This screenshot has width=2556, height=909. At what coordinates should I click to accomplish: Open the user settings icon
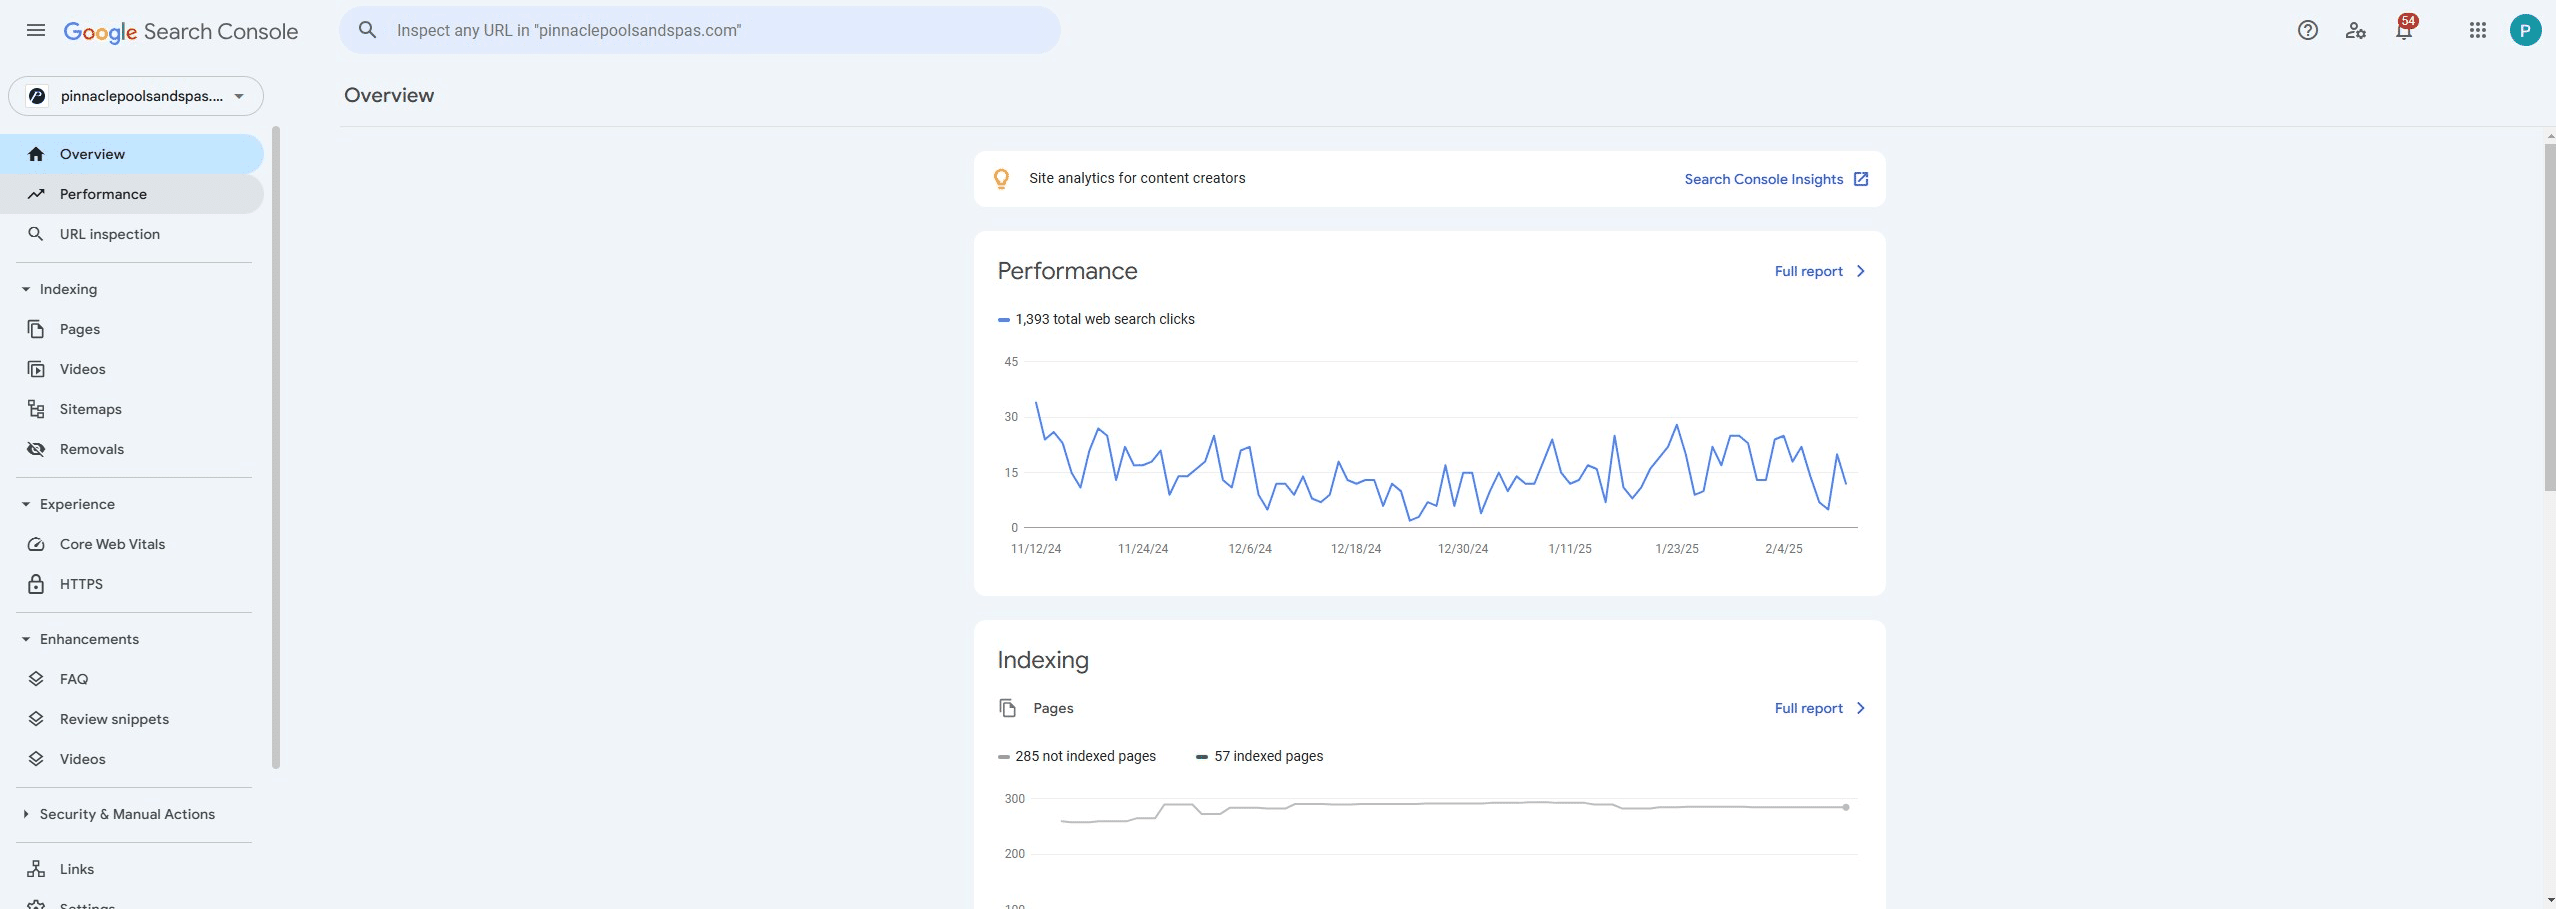(x=2355, y=30)
